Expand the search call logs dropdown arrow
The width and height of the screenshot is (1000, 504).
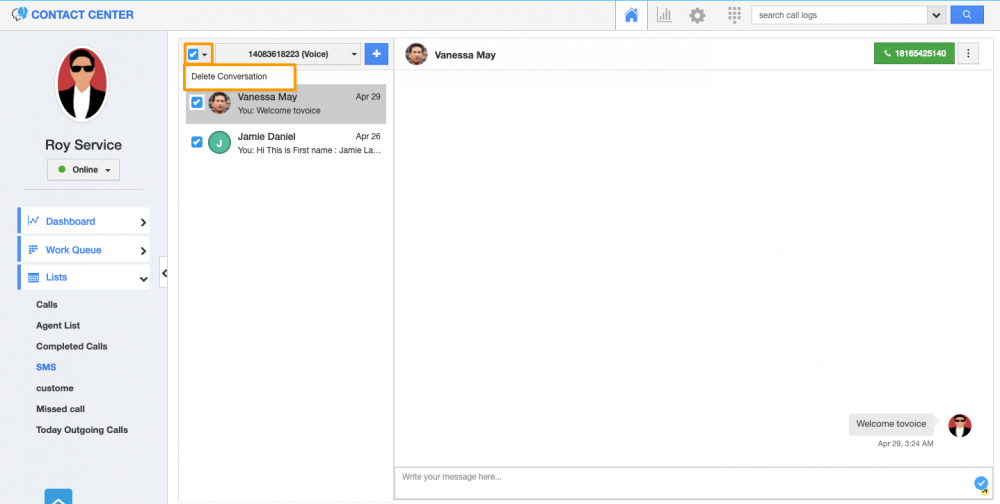[937, 15]
